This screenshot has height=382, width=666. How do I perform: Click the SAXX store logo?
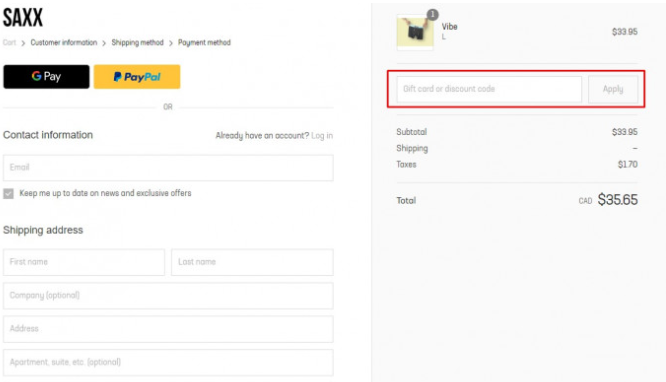pyautogui.click(x=23, y=18)
